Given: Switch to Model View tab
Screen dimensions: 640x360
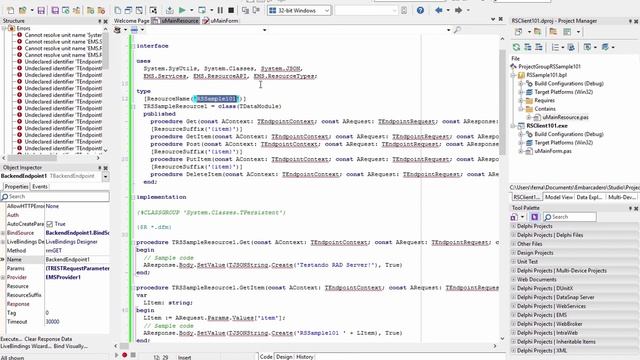Looking at the screenshot, I should tap(559, 197).
